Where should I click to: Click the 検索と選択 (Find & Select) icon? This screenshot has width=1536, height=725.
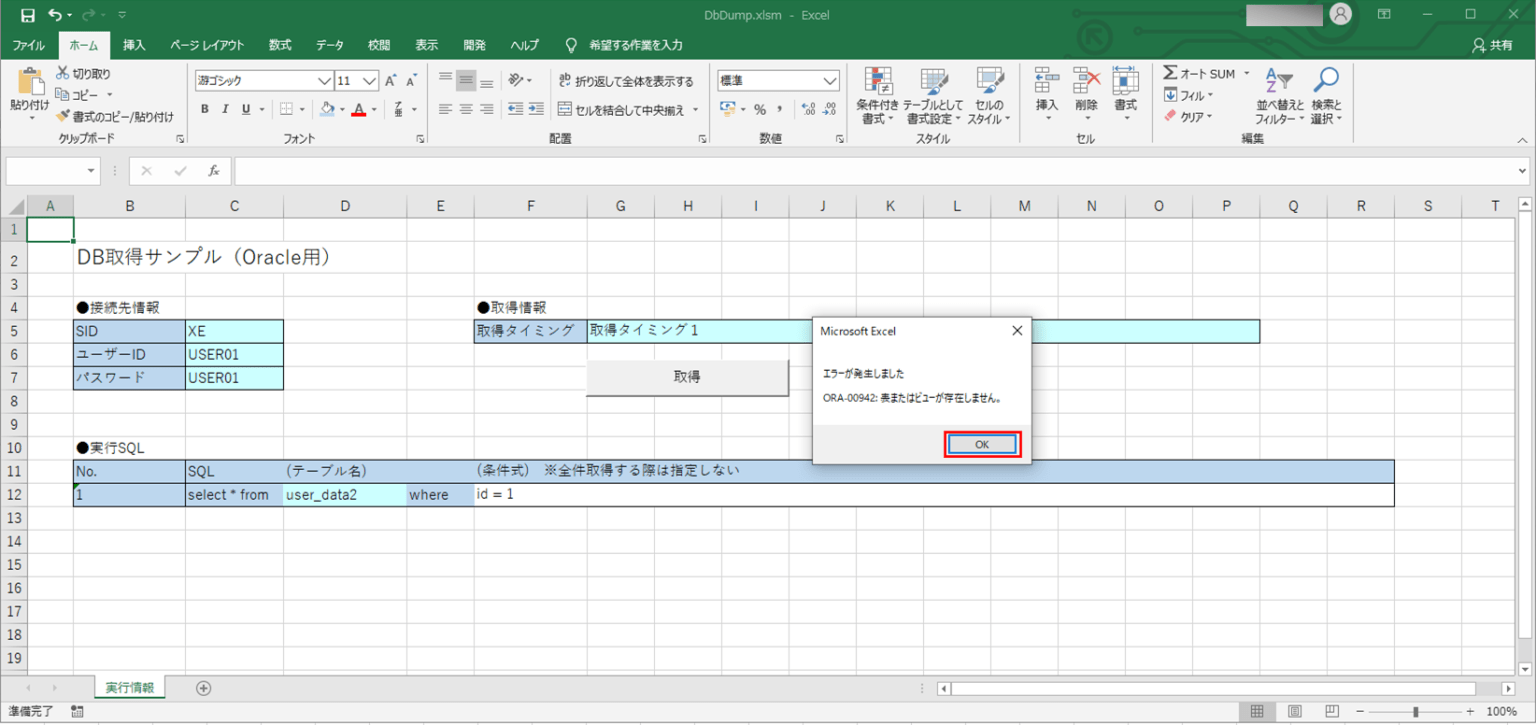[1327, 97]
